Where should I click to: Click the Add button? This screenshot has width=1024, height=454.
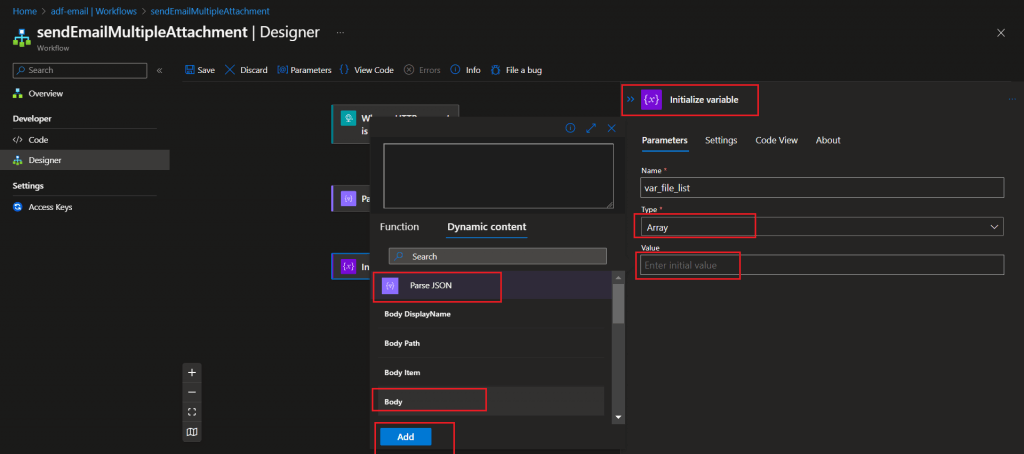click(406, 437)
